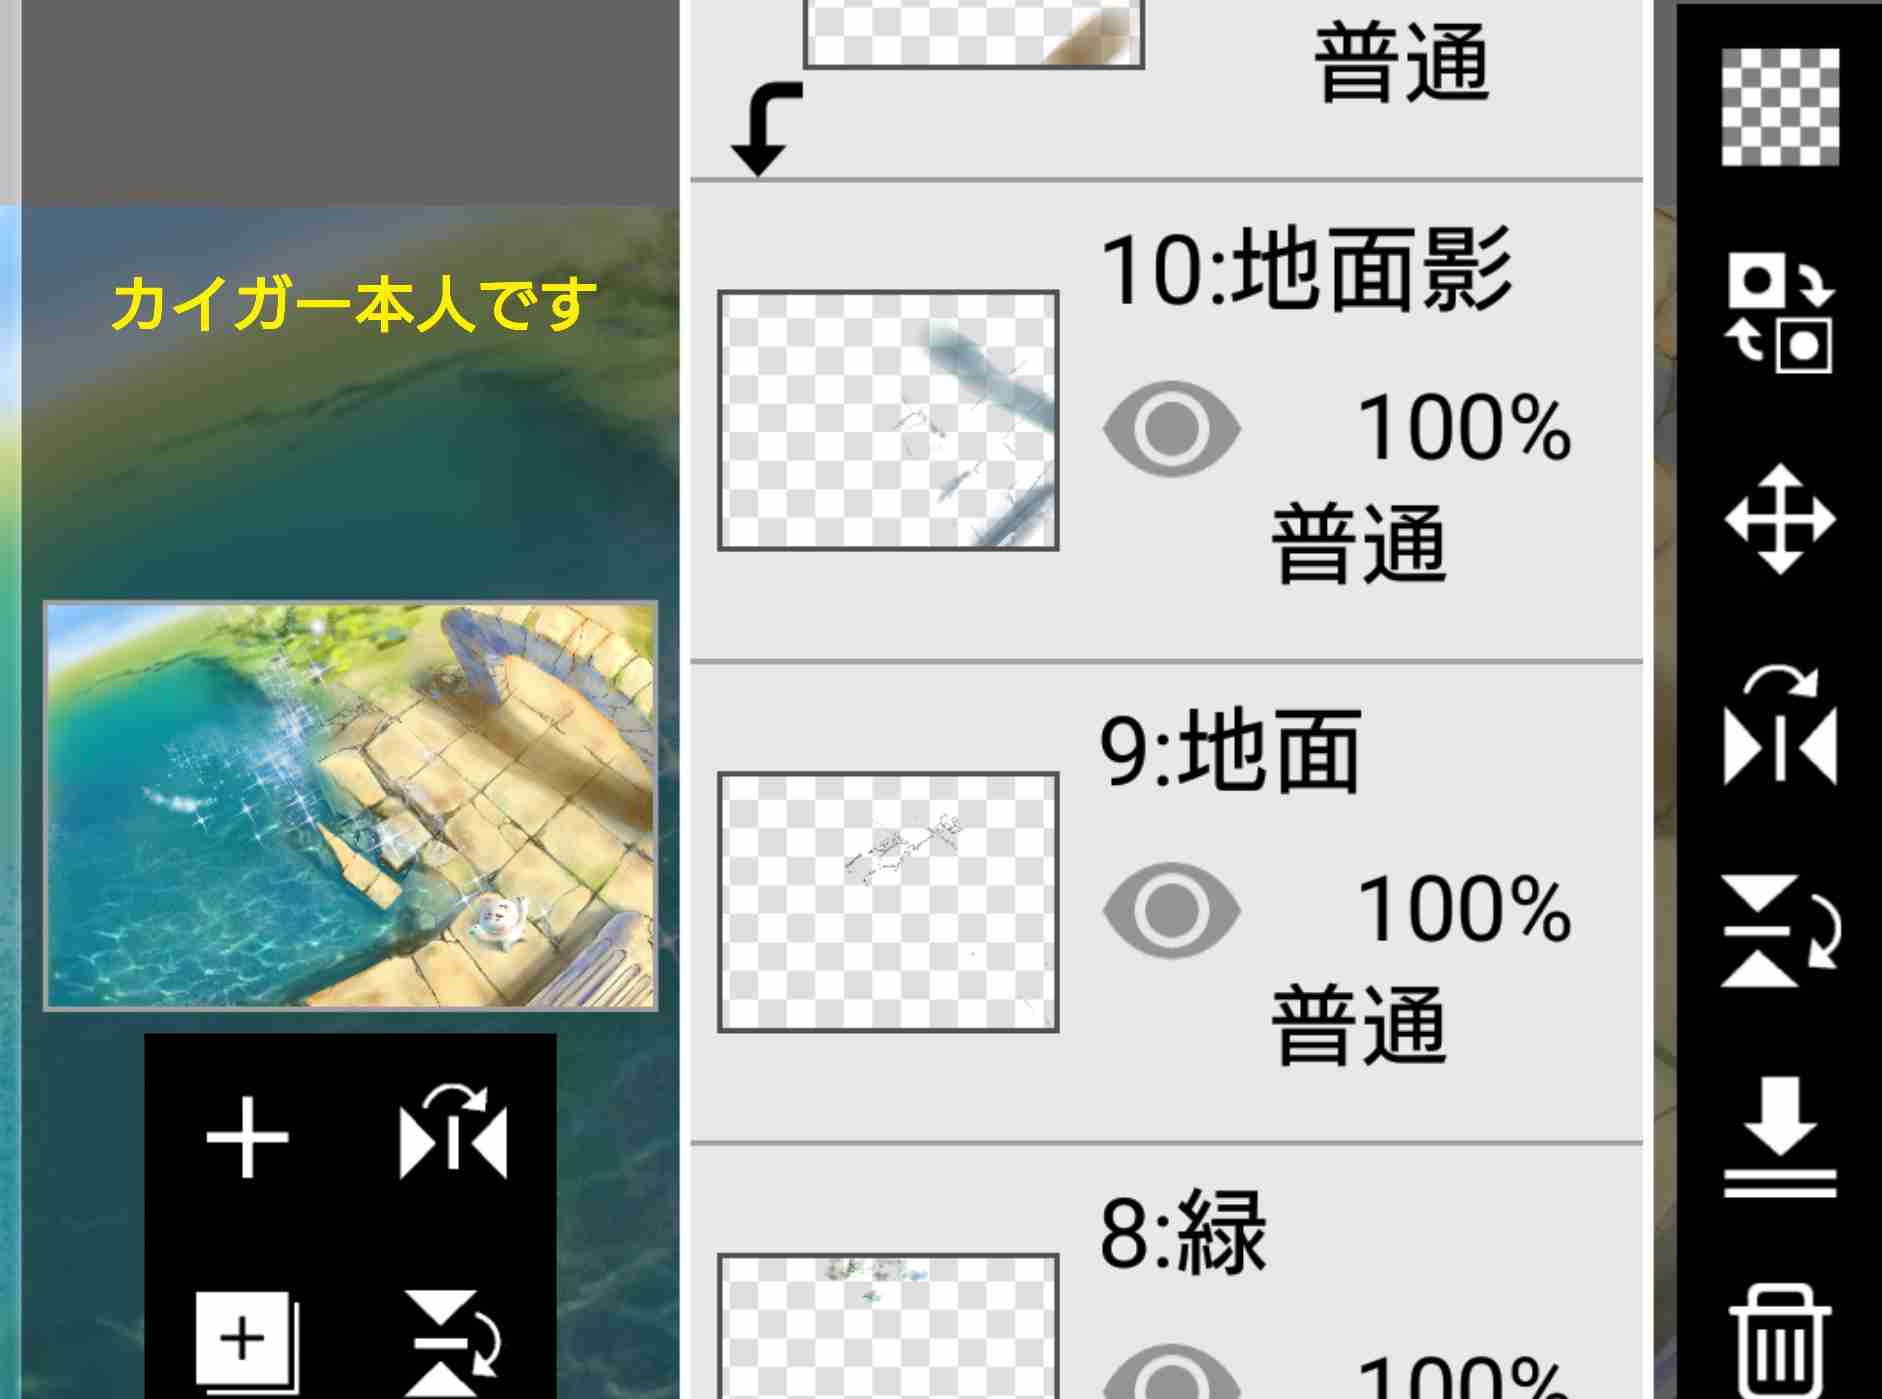Hide the 10:地面影 layer eye
This screenshot has height=1399, width=1882.
1171,428
